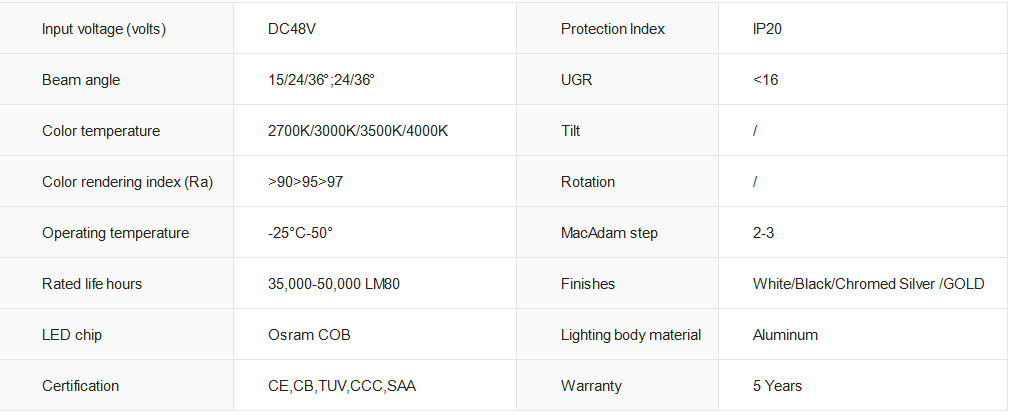This screenshot has height=415, width=1010.
Task: Click the Beam angle label
Action: (x=81, y=80)
